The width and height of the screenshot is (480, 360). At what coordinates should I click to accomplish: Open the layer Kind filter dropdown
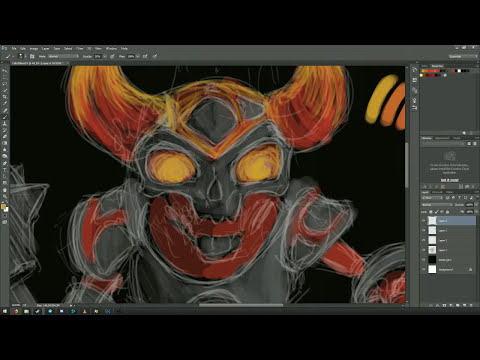(x=432, y=198)
